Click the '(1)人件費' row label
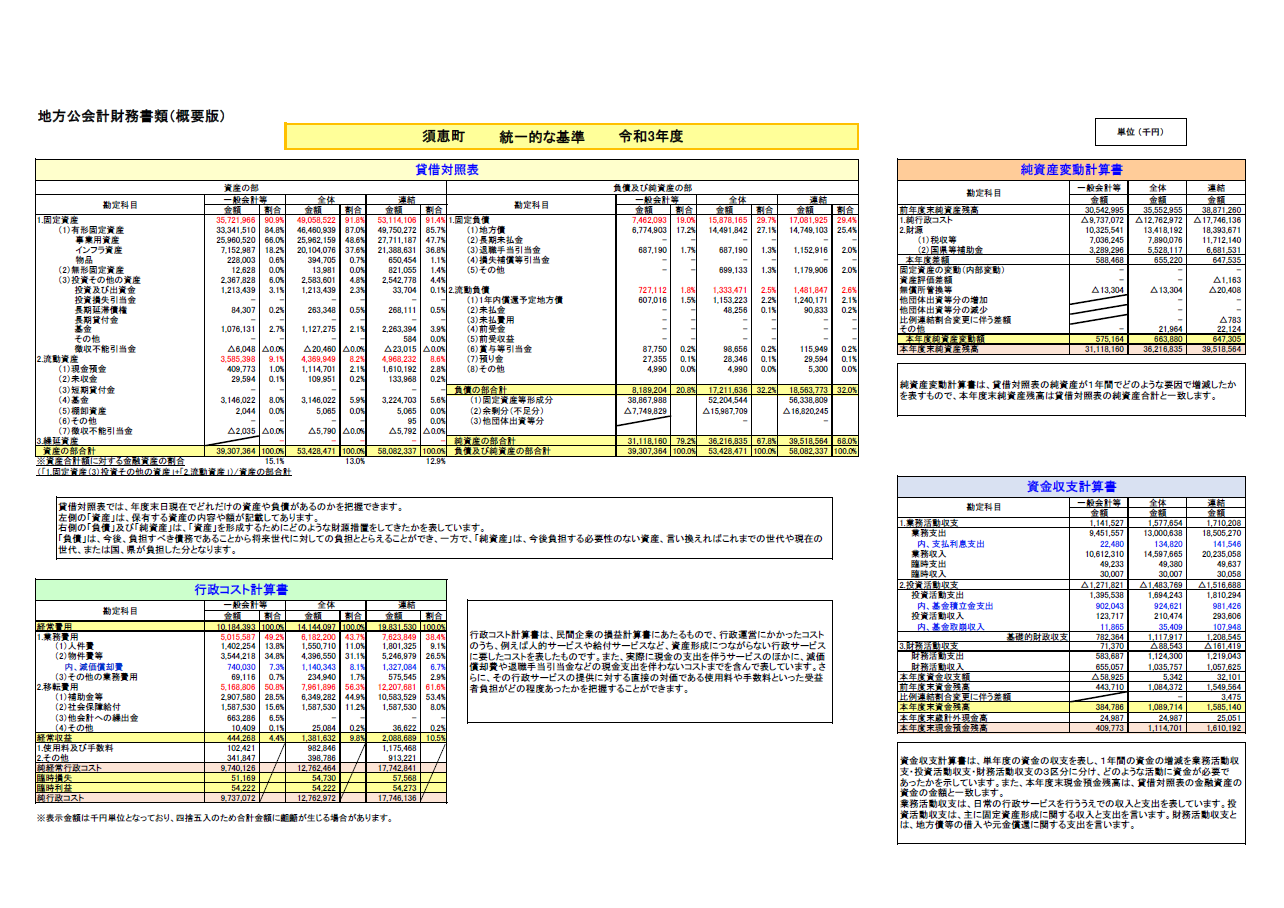The width and height of the screenshot is (1284, 908). coord(78,646)
